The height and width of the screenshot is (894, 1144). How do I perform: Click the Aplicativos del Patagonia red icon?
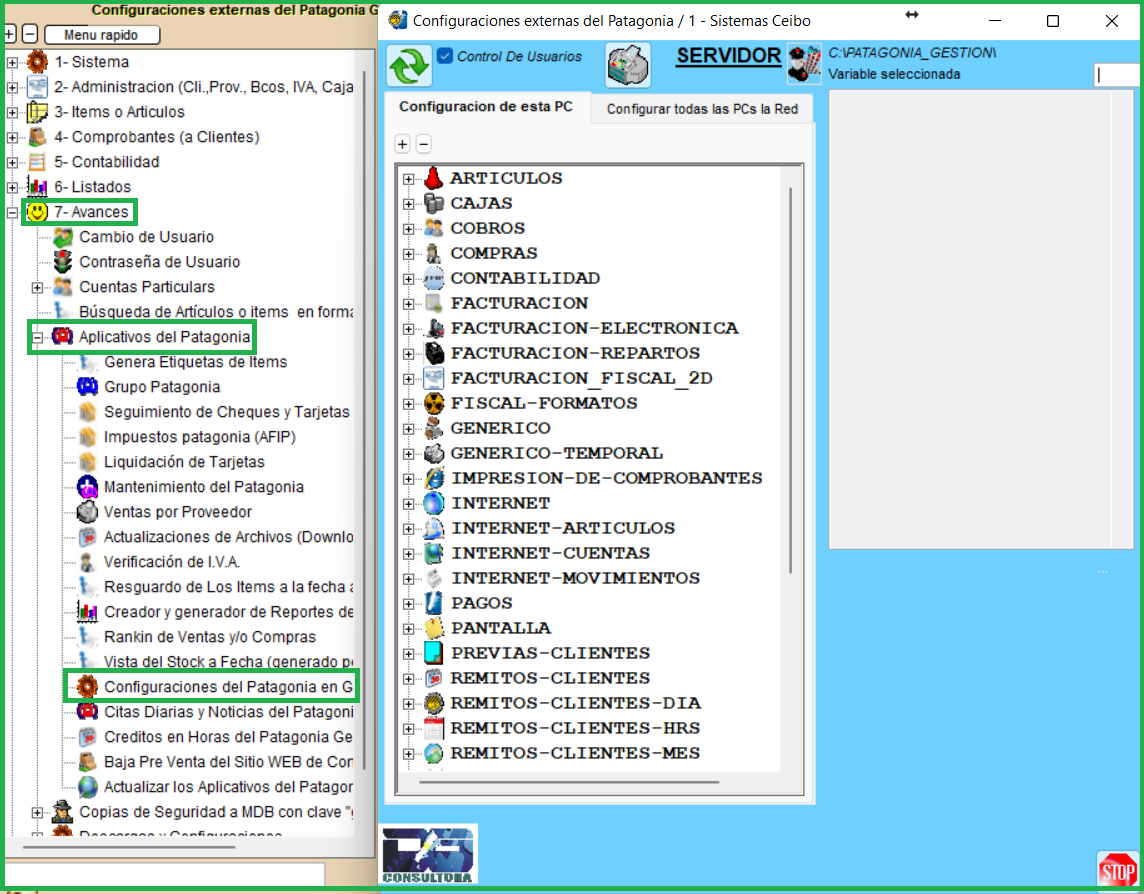[63, 336]
